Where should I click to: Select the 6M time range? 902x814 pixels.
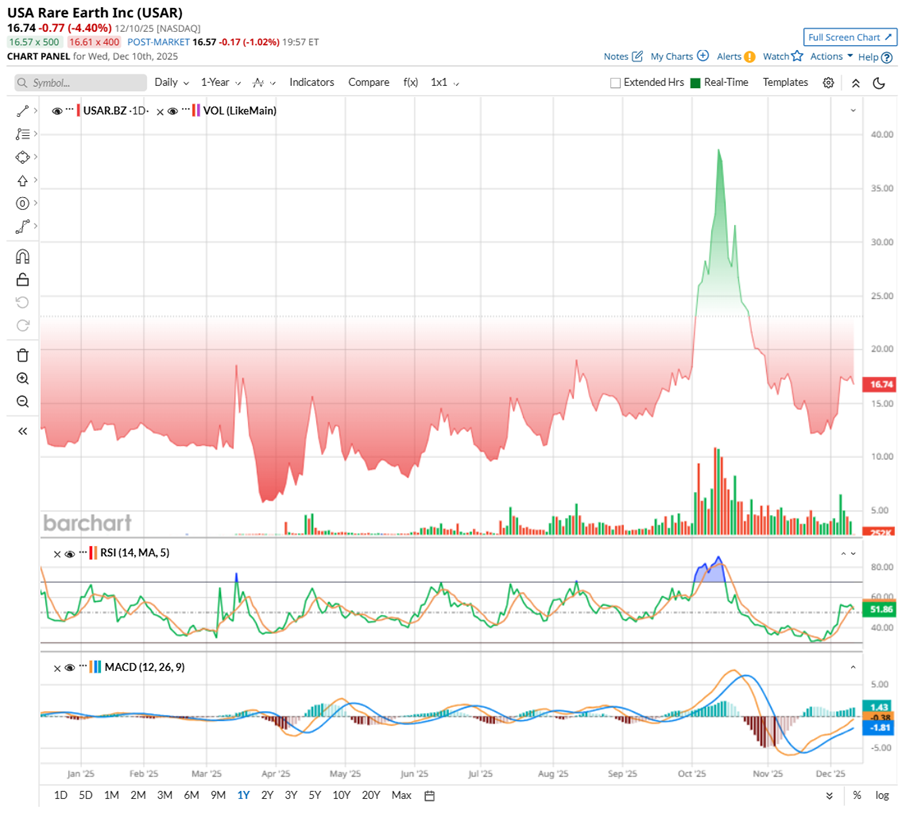coord(191,795)
